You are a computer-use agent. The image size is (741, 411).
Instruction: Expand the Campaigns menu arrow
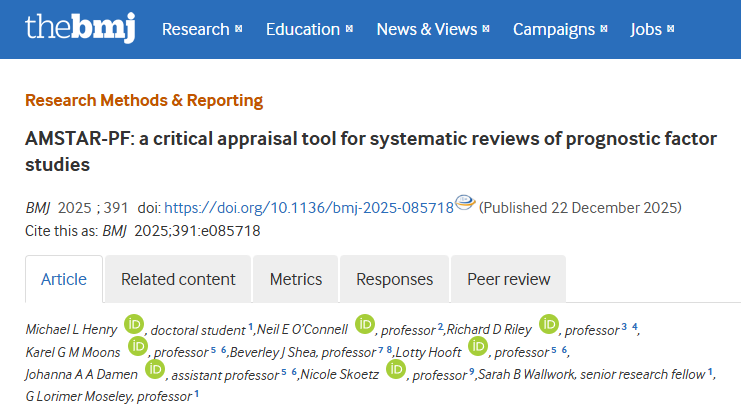point(603,29)
